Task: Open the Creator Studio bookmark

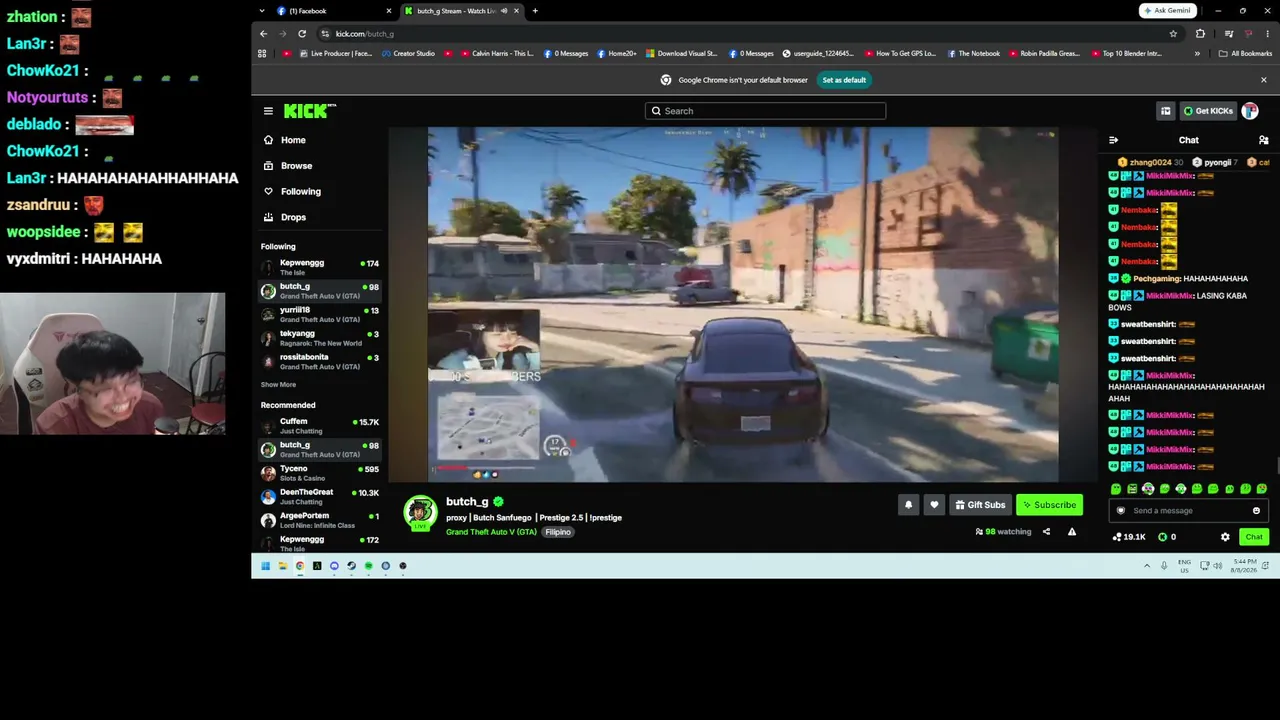Action: [x=408, y=54]
